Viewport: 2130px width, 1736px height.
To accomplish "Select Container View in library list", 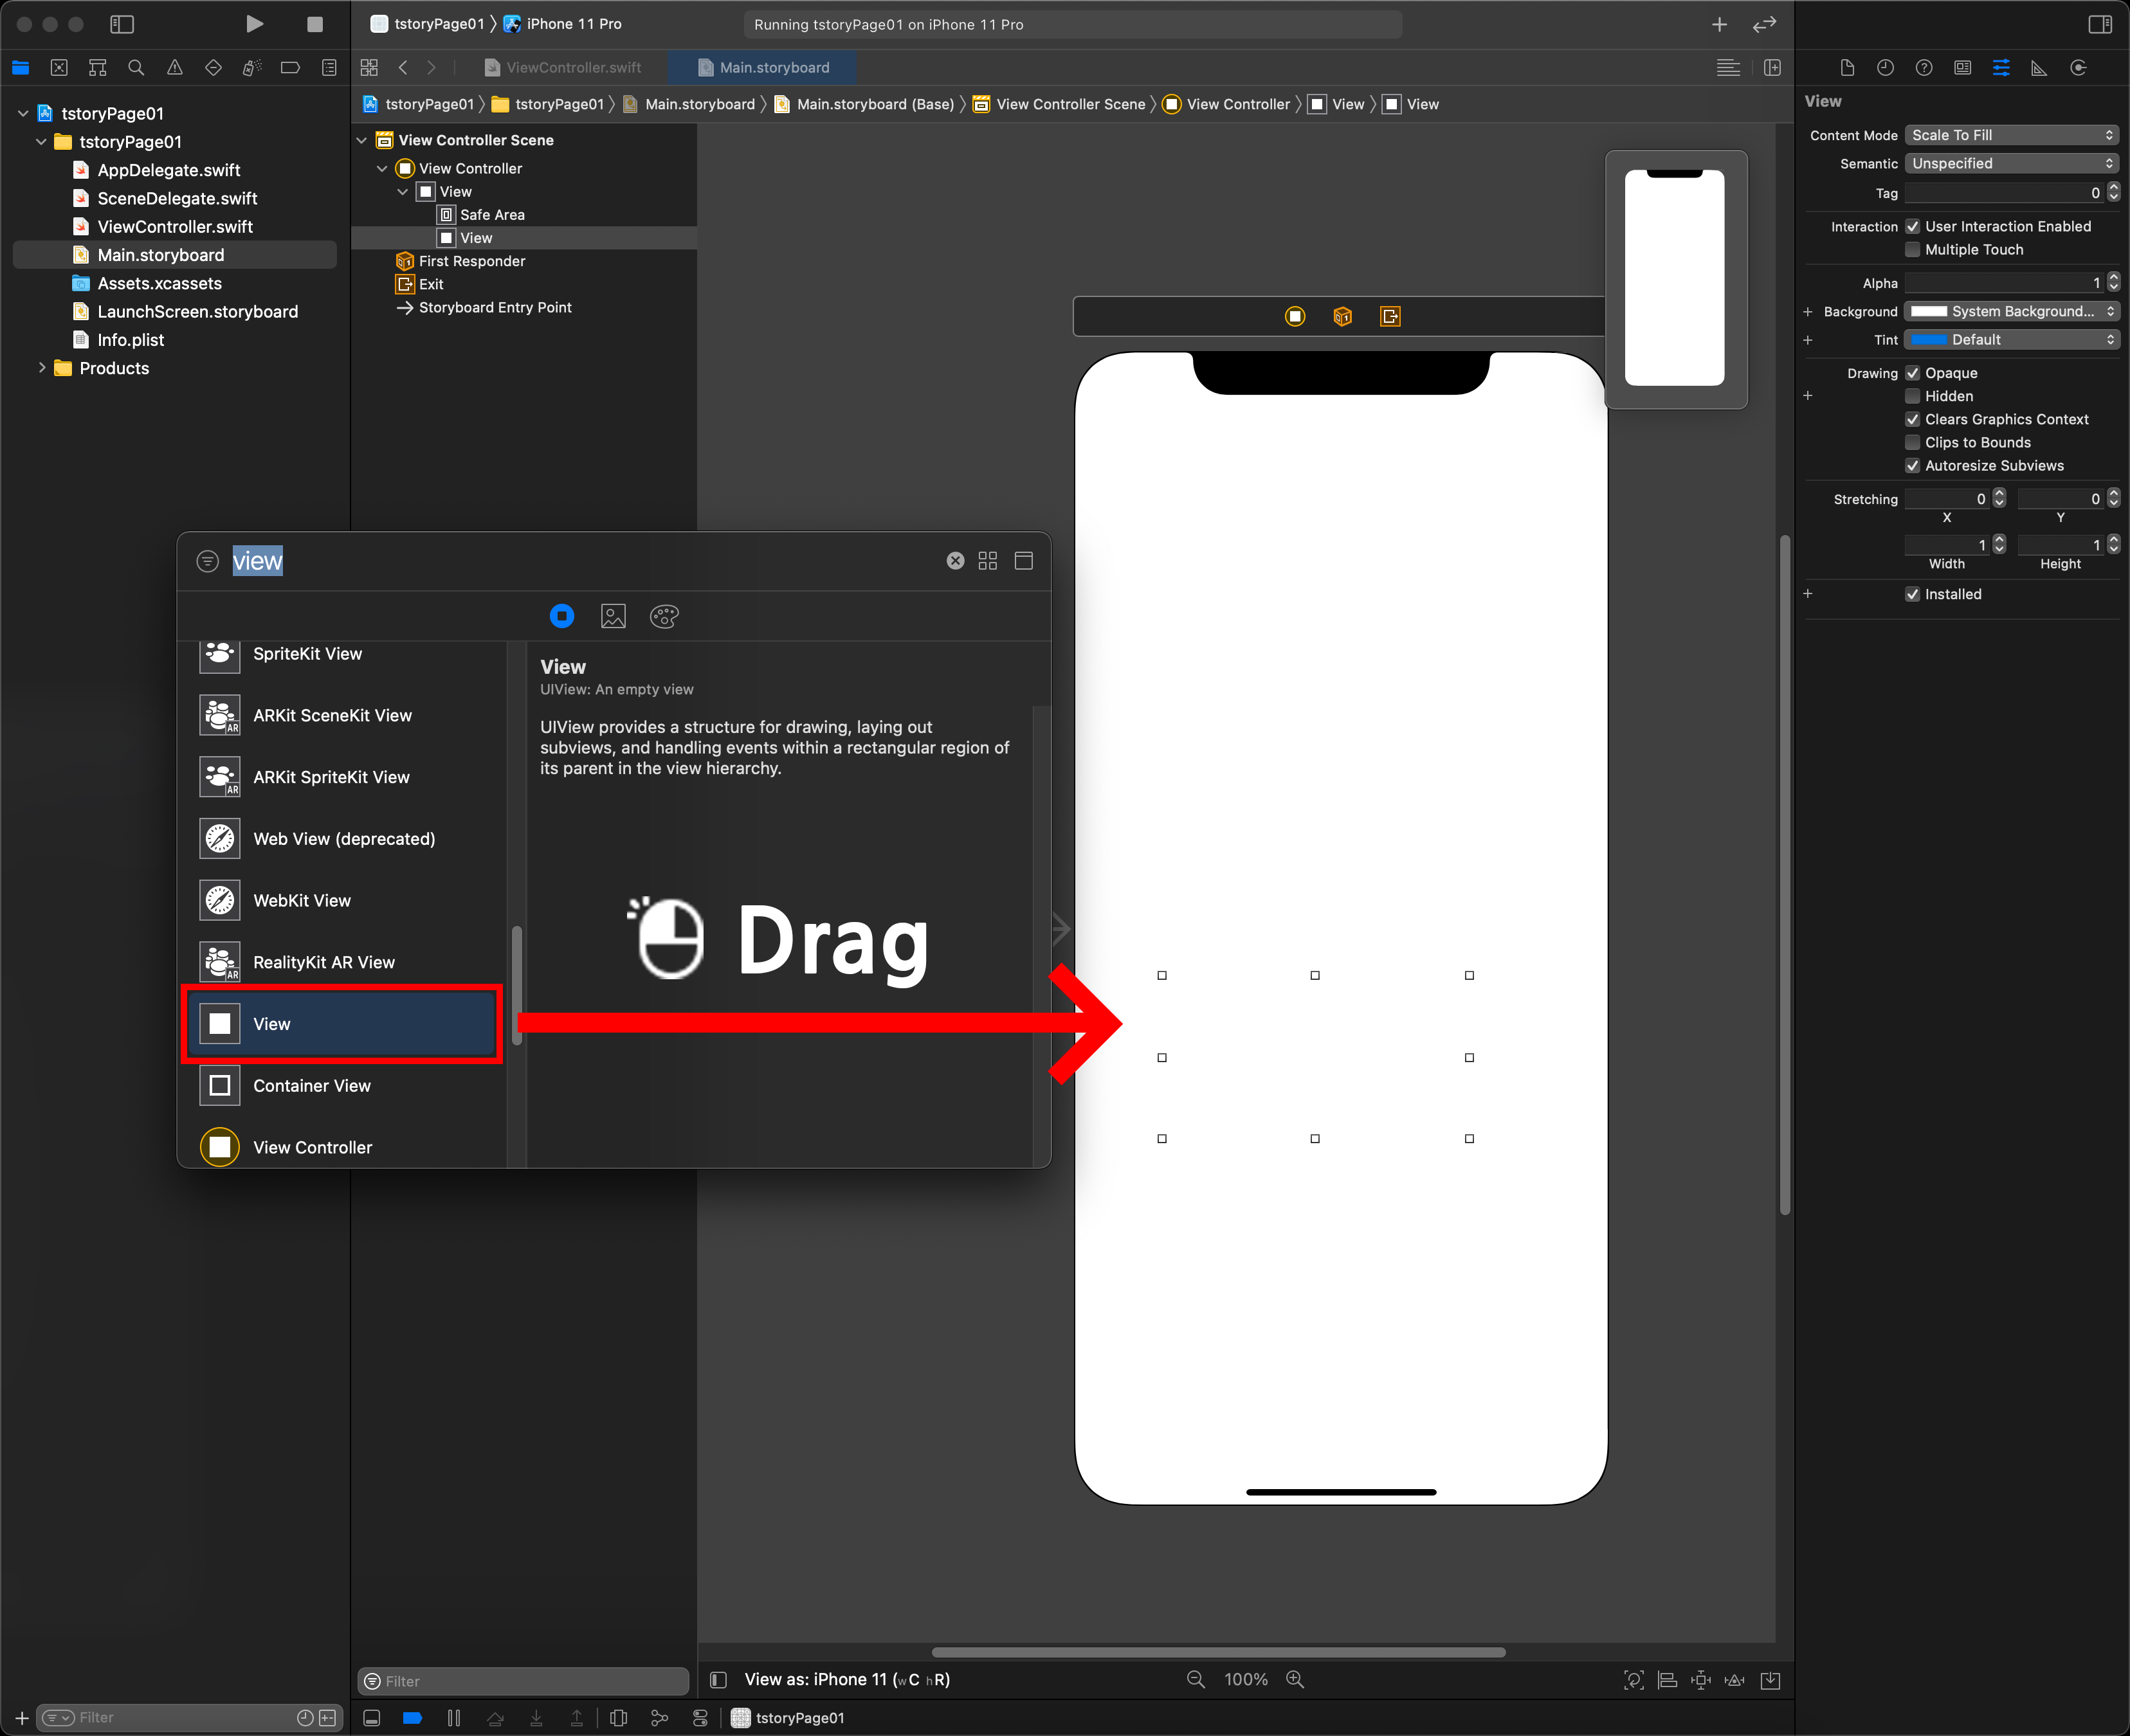I will (311, 1085).
